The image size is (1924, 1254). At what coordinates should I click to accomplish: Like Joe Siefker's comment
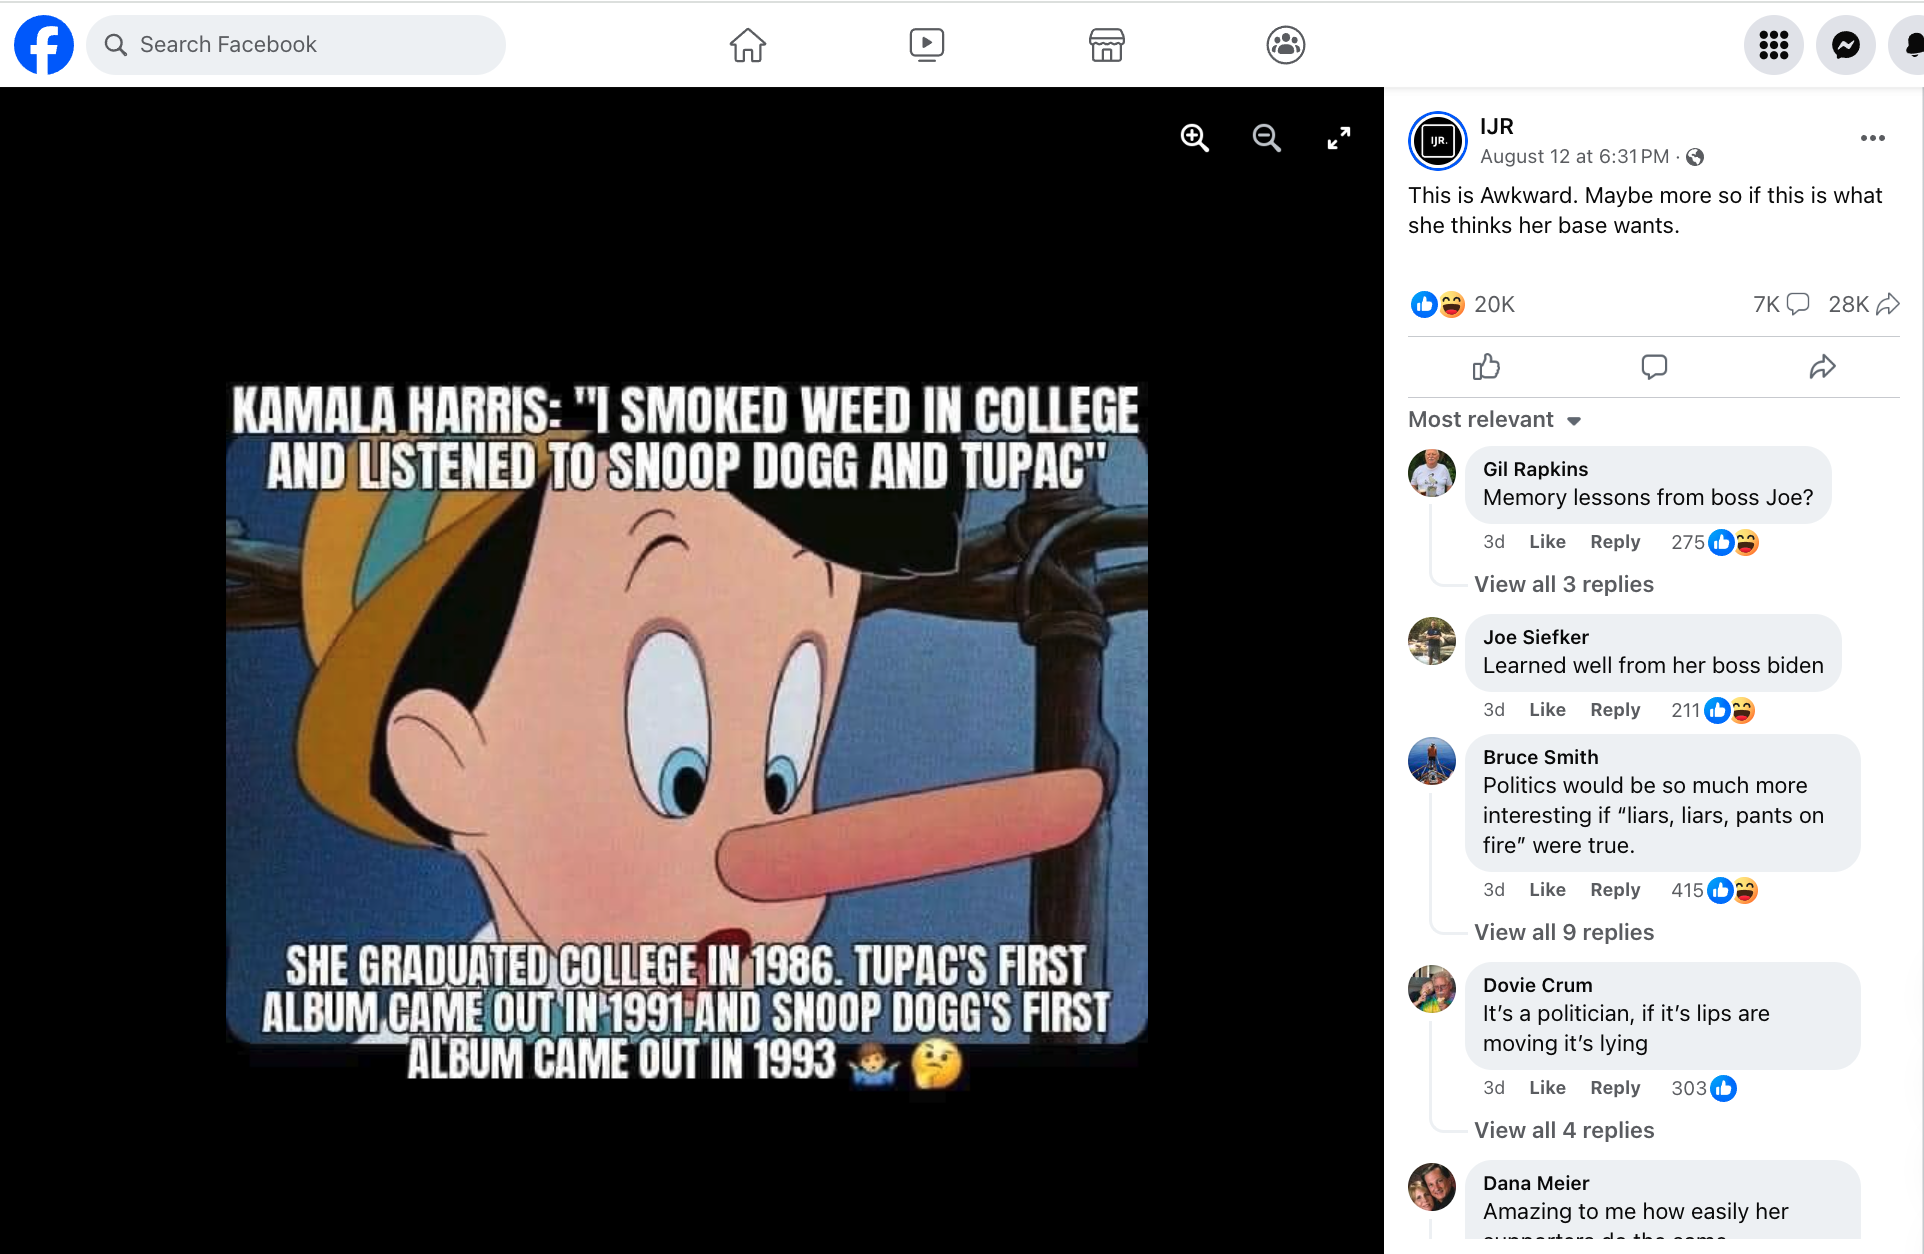(1547, 710)
